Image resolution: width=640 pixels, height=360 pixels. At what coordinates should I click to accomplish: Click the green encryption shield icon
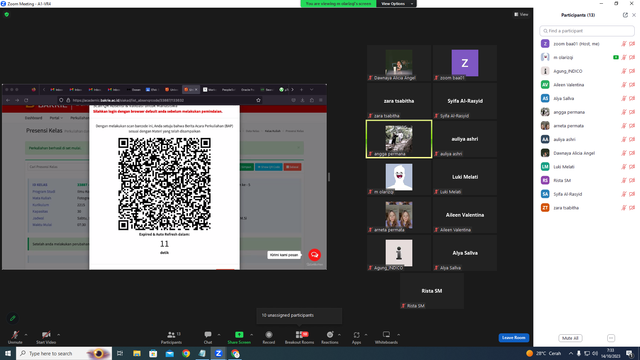pos(7,14)
